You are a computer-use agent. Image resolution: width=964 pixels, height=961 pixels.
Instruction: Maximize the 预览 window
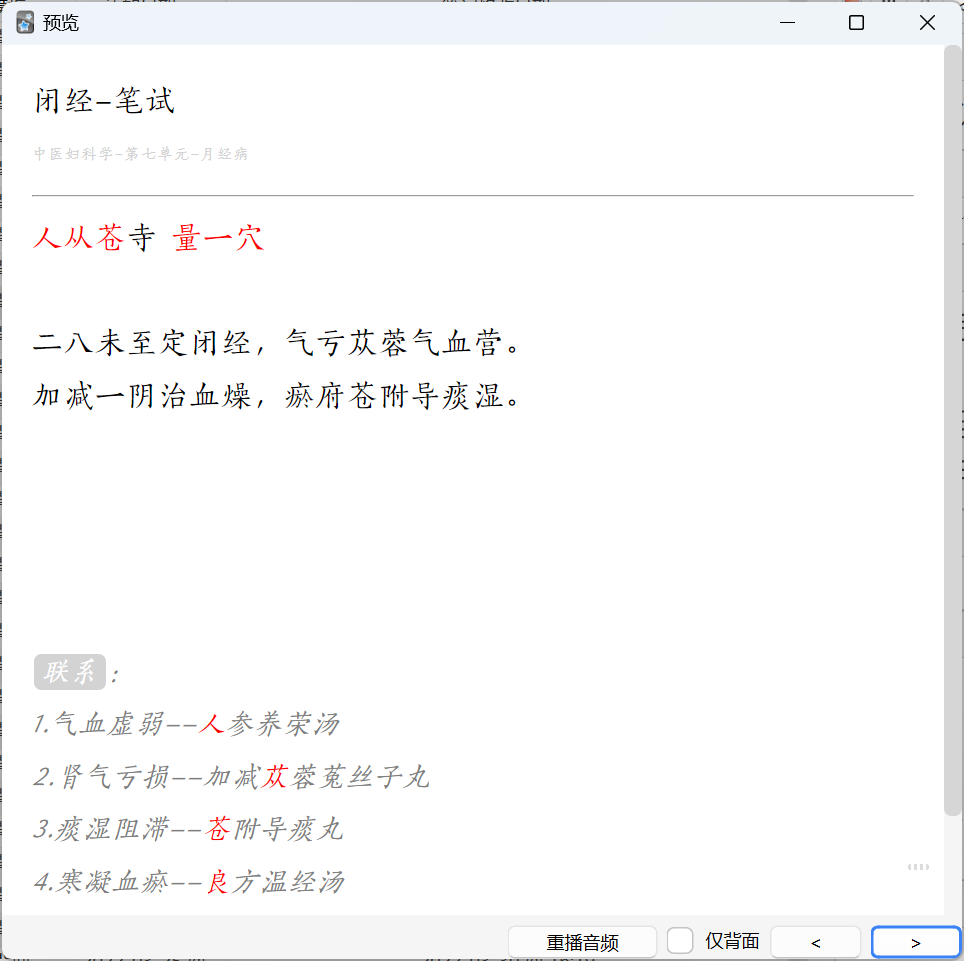pyautogui.click(x=856, y=23)
